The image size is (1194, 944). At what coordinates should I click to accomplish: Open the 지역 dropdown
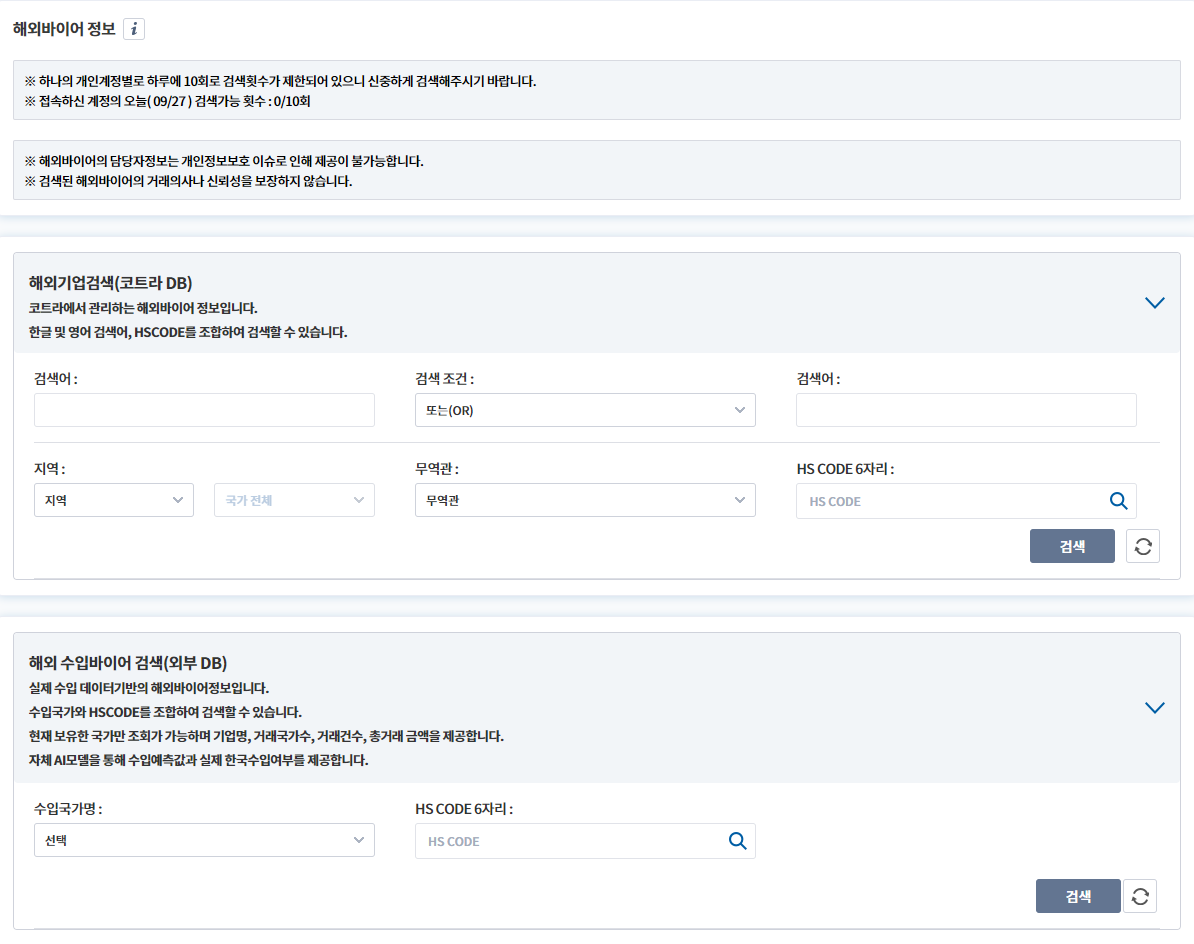tap(113, 500)
